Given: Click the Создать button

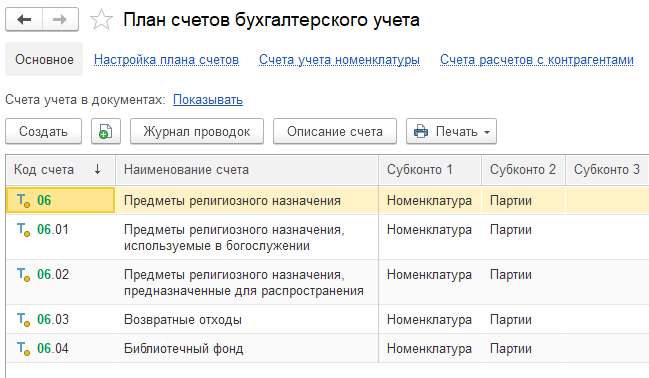Looking at the screenshot, I should point(43,132).
